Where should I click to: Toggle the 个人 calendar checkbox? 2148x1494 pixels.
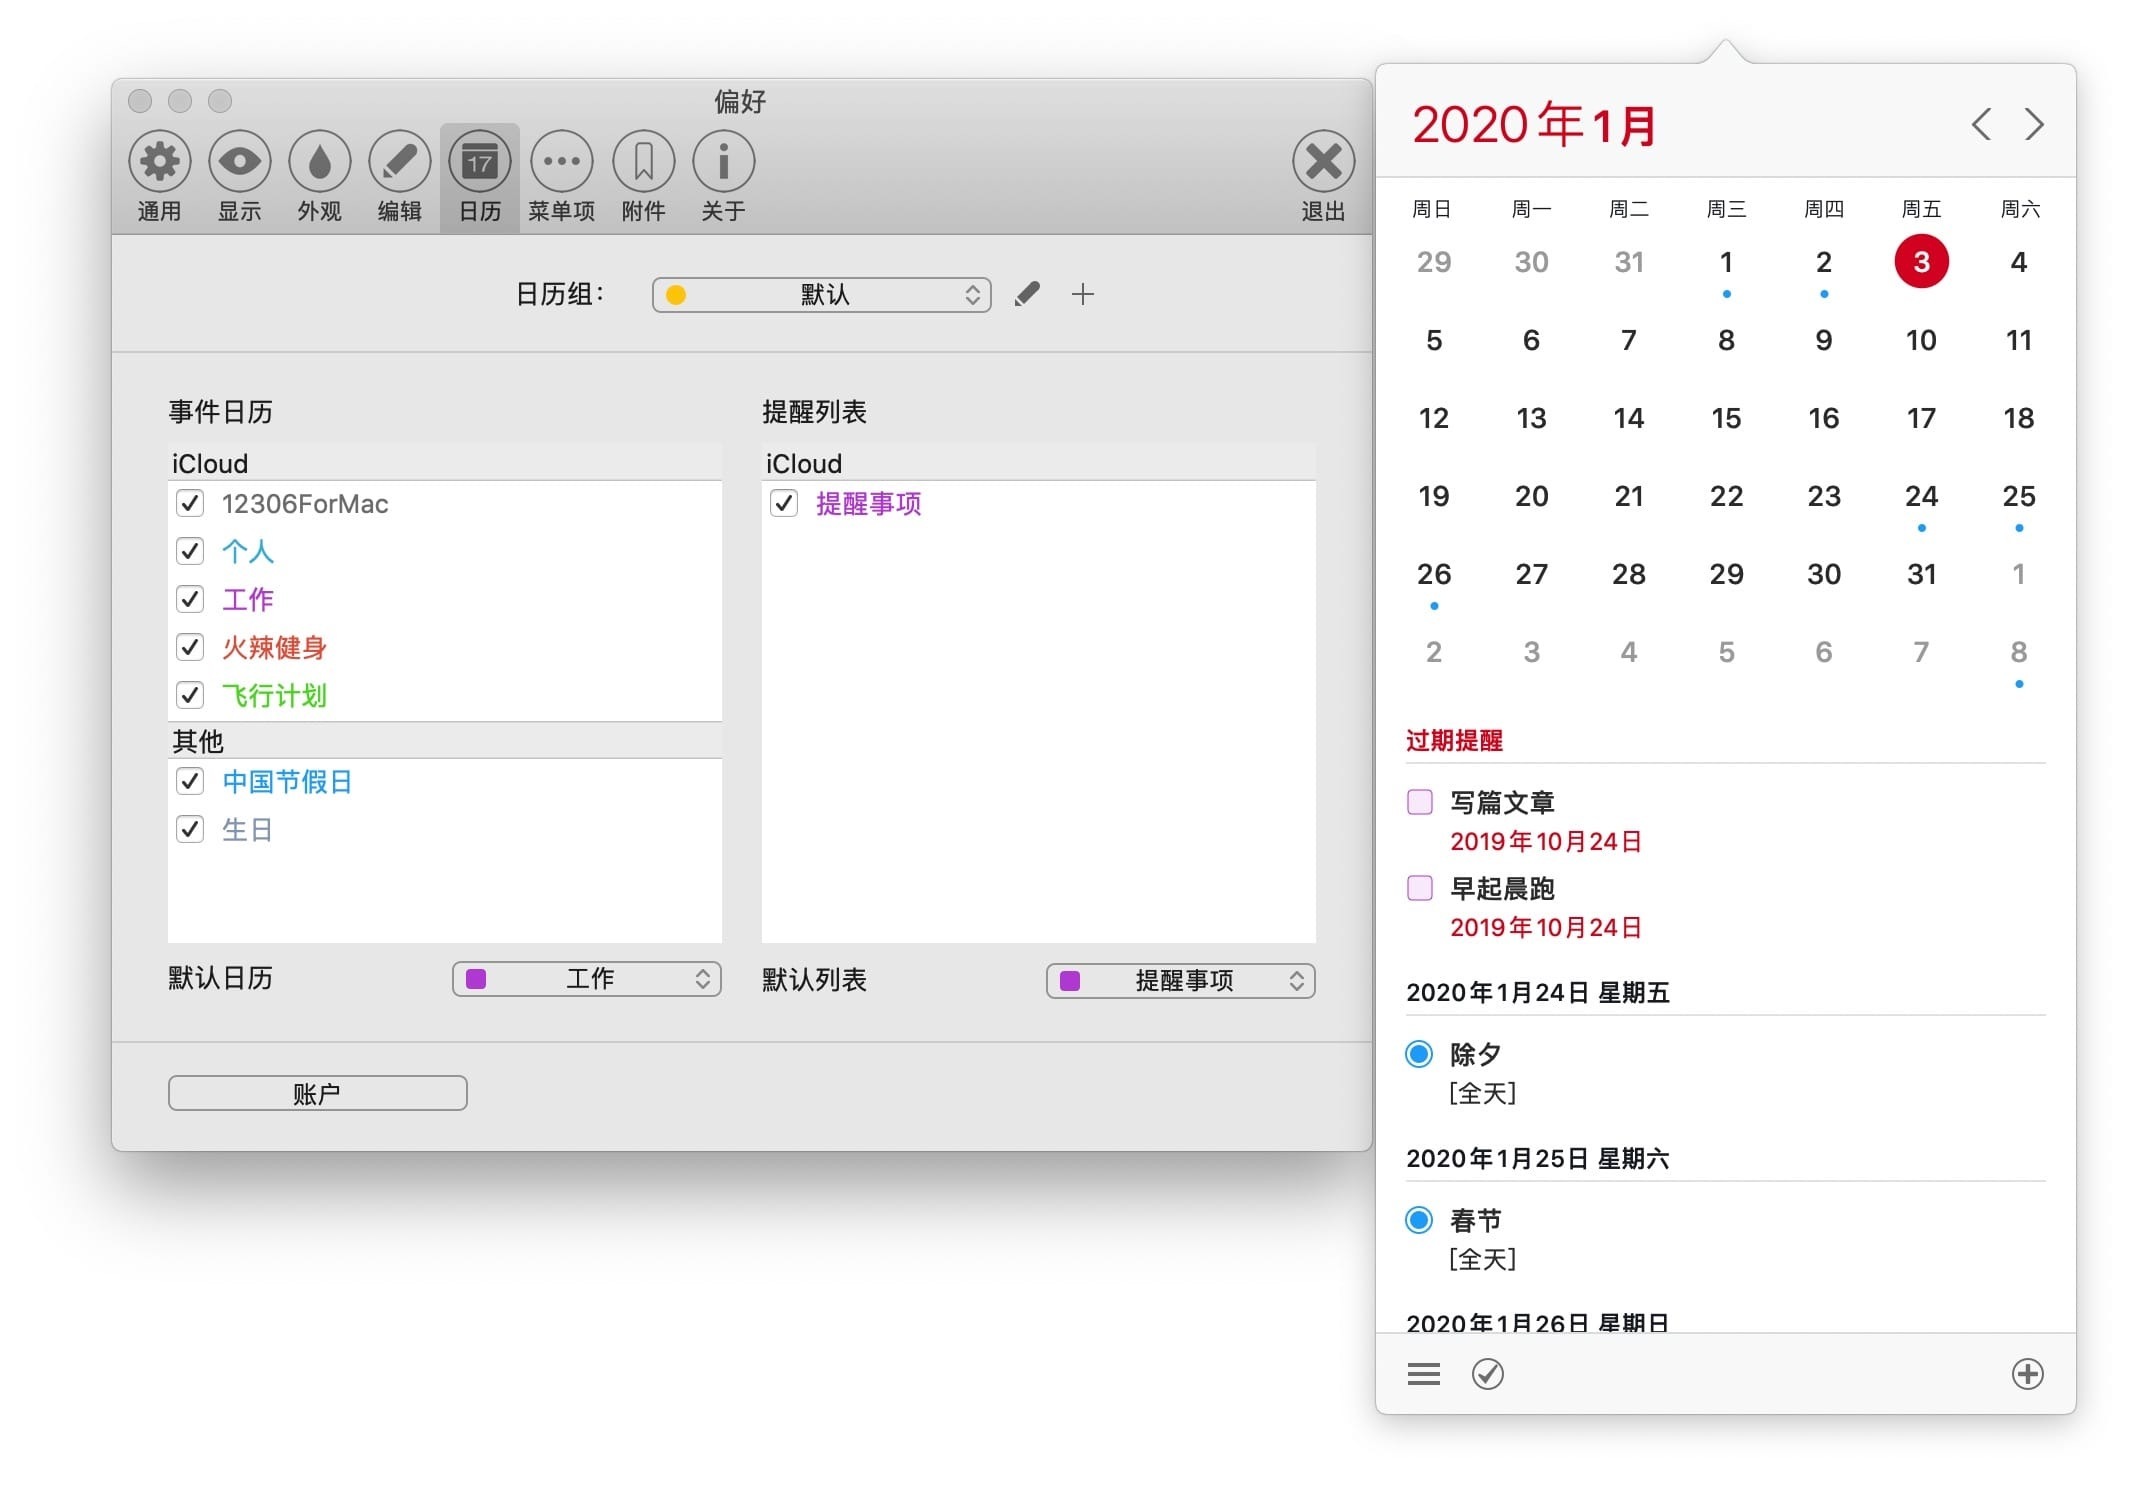click(x=190, y=551)
